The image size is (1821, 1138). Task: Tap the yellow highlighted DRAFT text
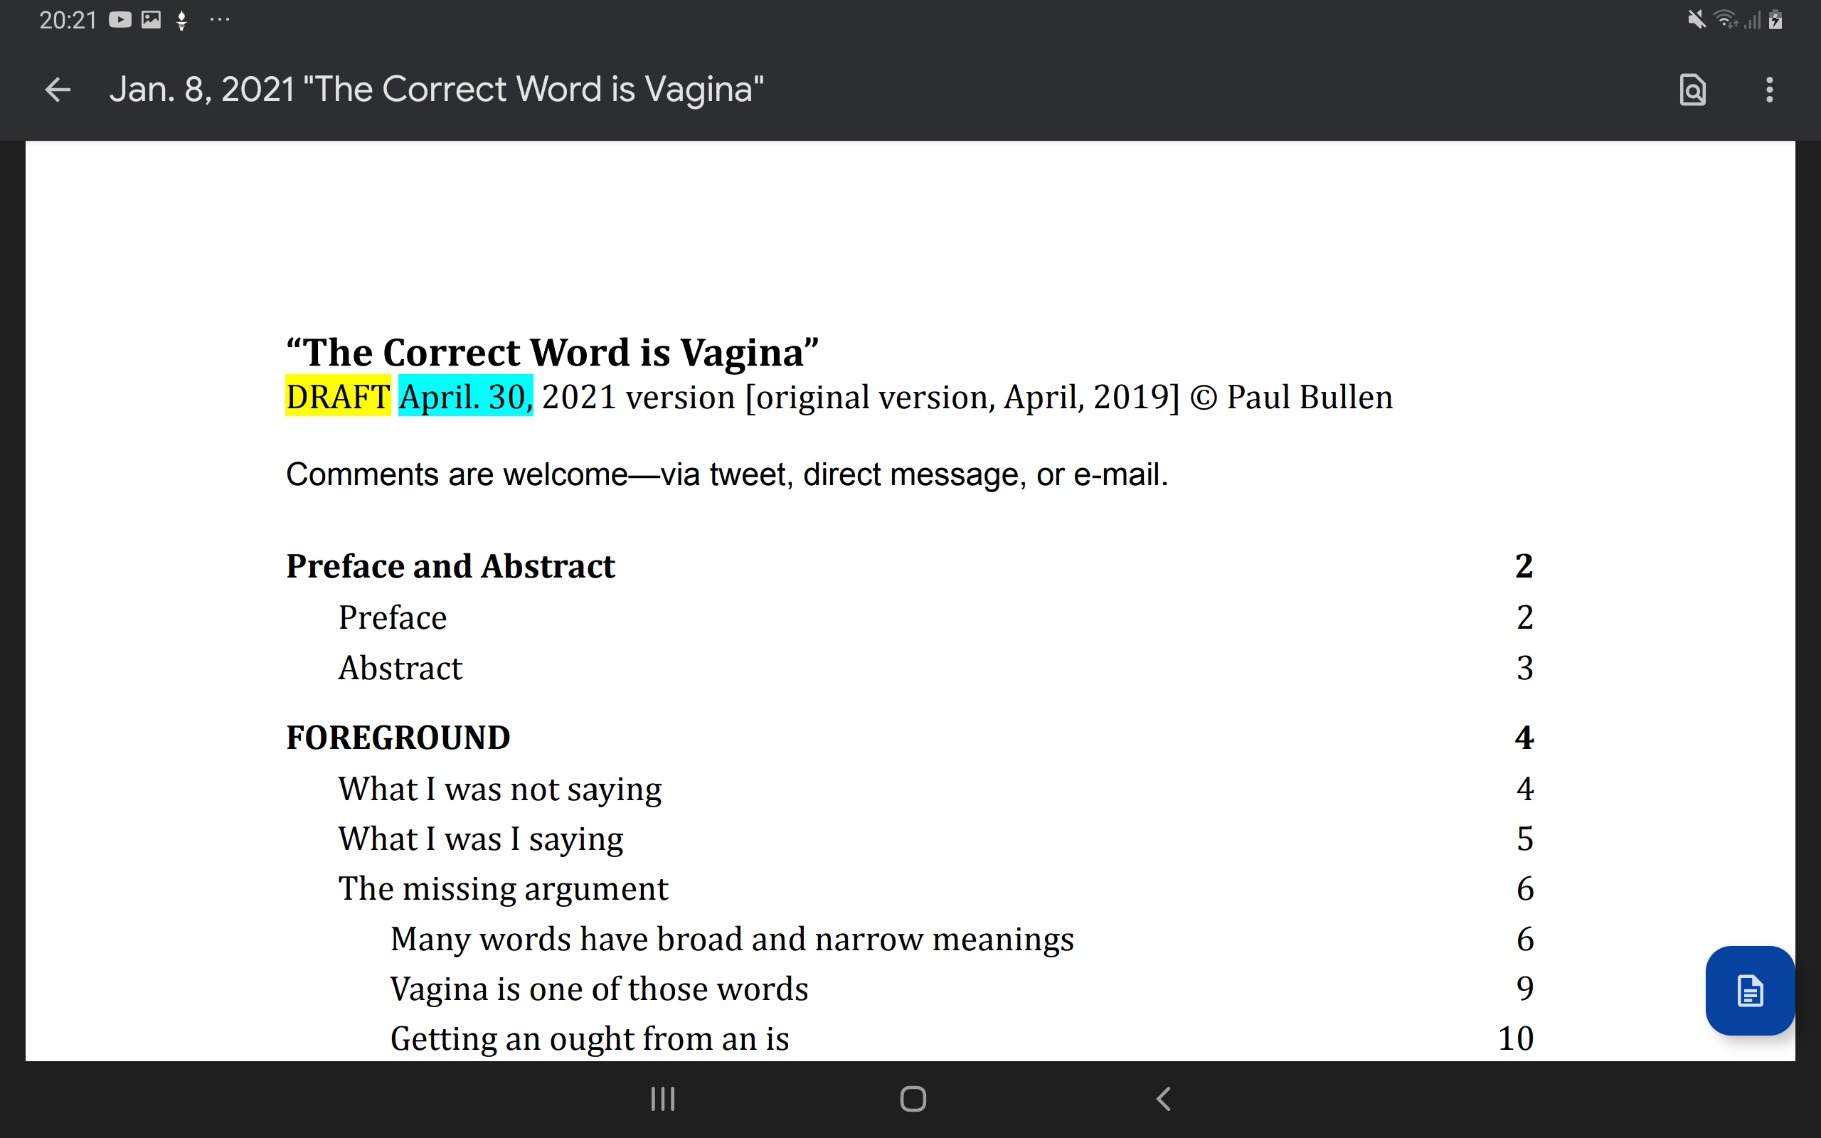[x=337, y=397]
